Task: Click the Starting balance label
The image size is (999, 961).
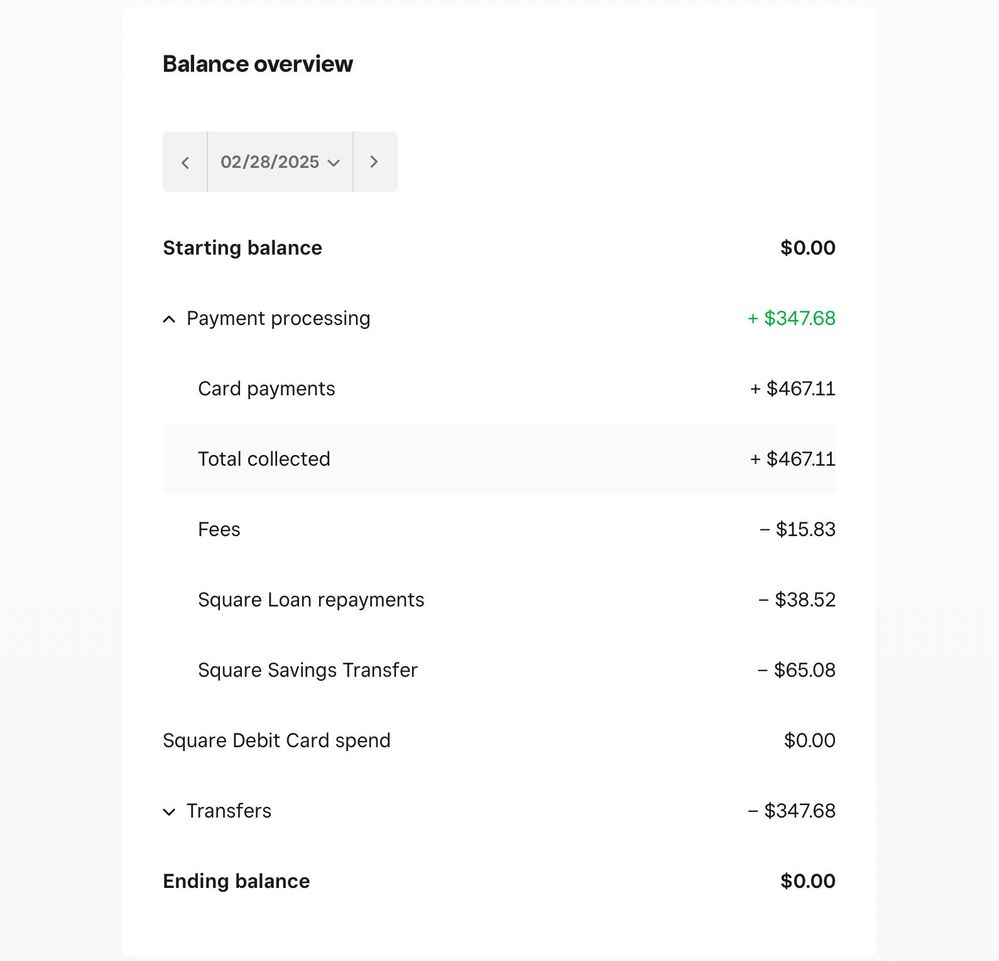Action: (242, 248)
